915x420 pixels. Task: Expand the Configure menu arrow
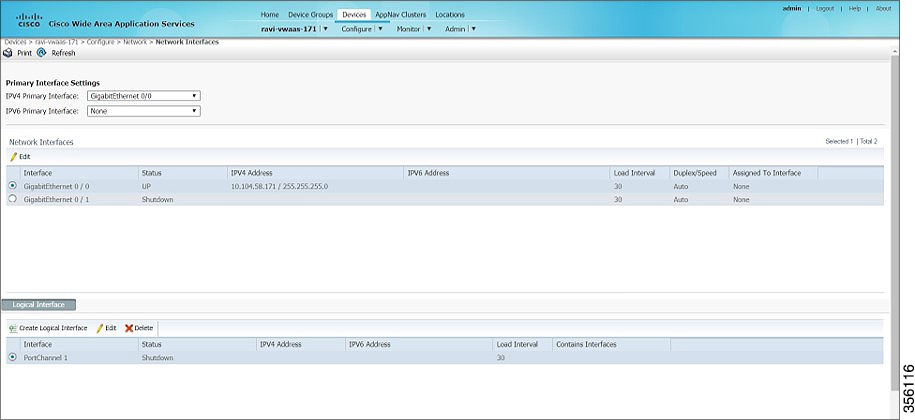(380, 29)
